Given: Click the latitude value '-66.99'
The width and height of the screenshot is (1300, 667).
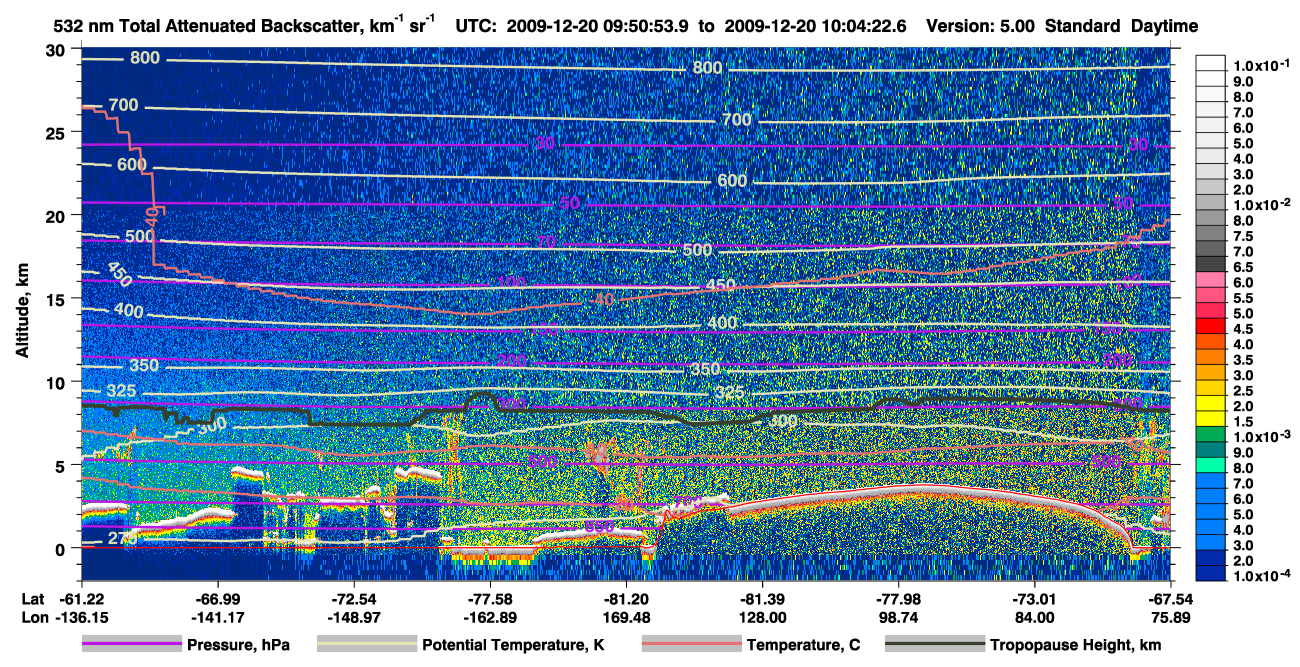Looking at the screenshot, I should point(217,598).
